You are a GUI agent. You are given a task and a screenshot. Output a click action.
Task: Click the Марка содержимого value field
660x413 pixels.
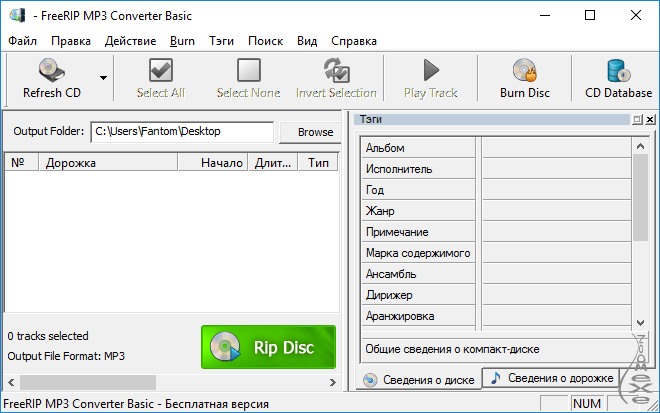click(x=556, y=253)
